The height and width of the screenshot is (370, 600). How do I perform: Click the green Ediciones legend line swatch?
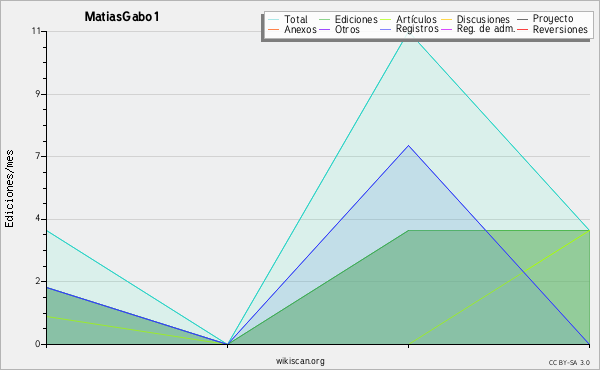click(324, 20)
